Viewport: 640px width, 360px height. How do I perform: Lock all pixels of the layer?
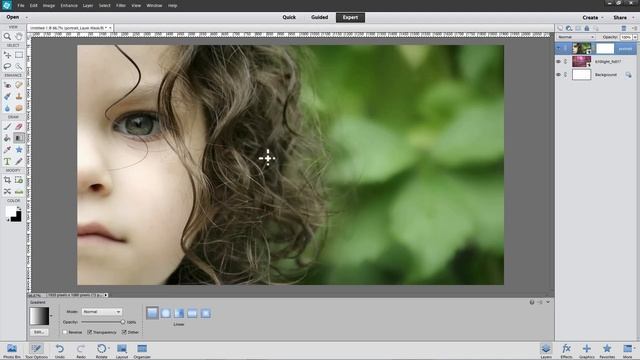click(x=587, y=28)
